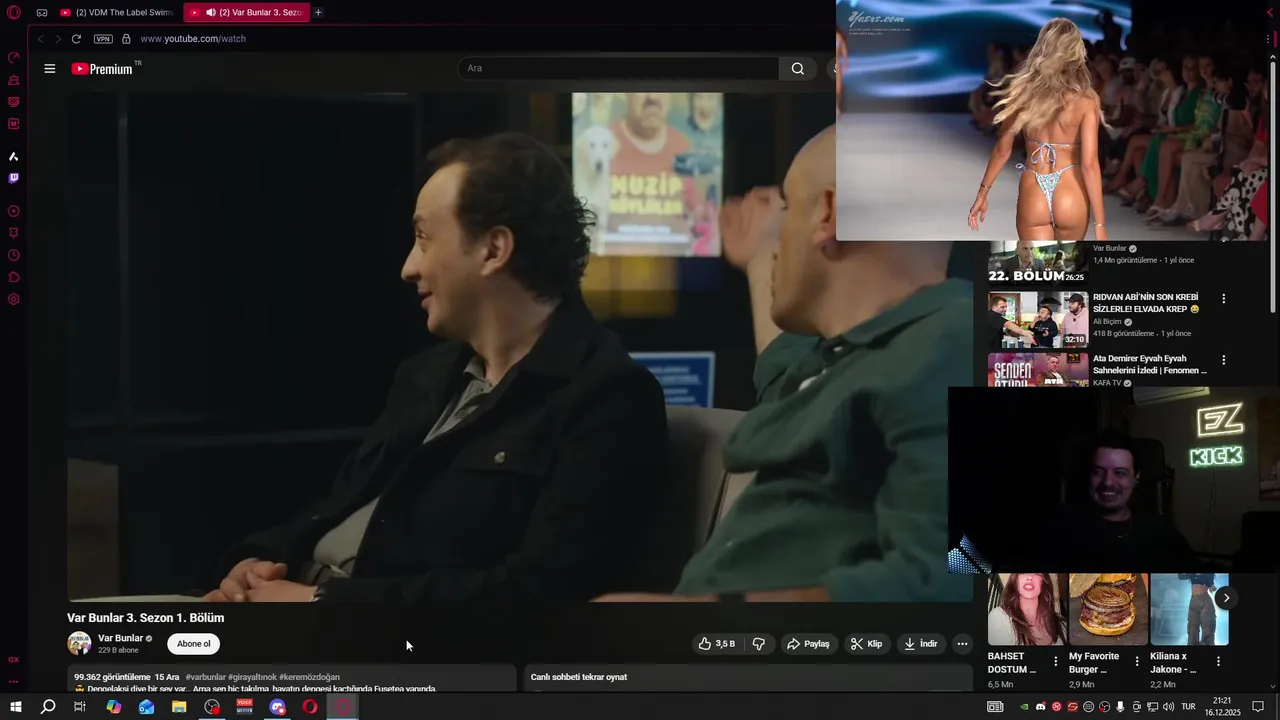Open GX Cleaner icon in sidebar
Viewport: 1280px width, 720px height.
click(x=14, y=80)
